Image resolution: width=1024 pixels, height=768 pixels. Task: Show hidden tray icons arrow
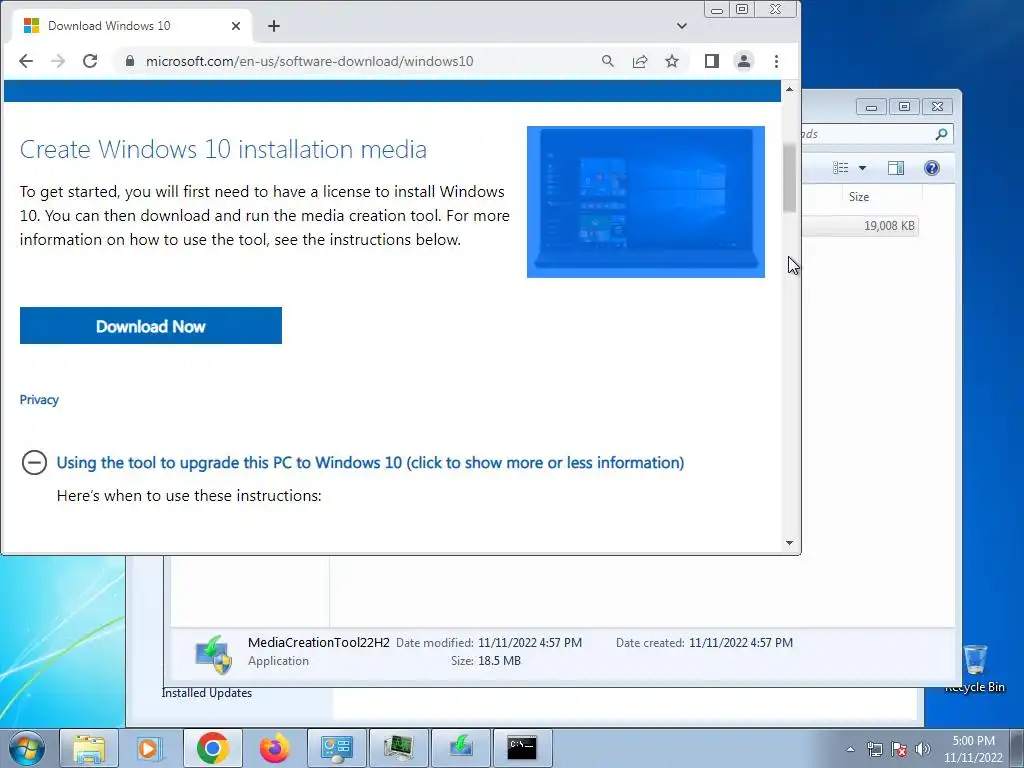[850, 749]
